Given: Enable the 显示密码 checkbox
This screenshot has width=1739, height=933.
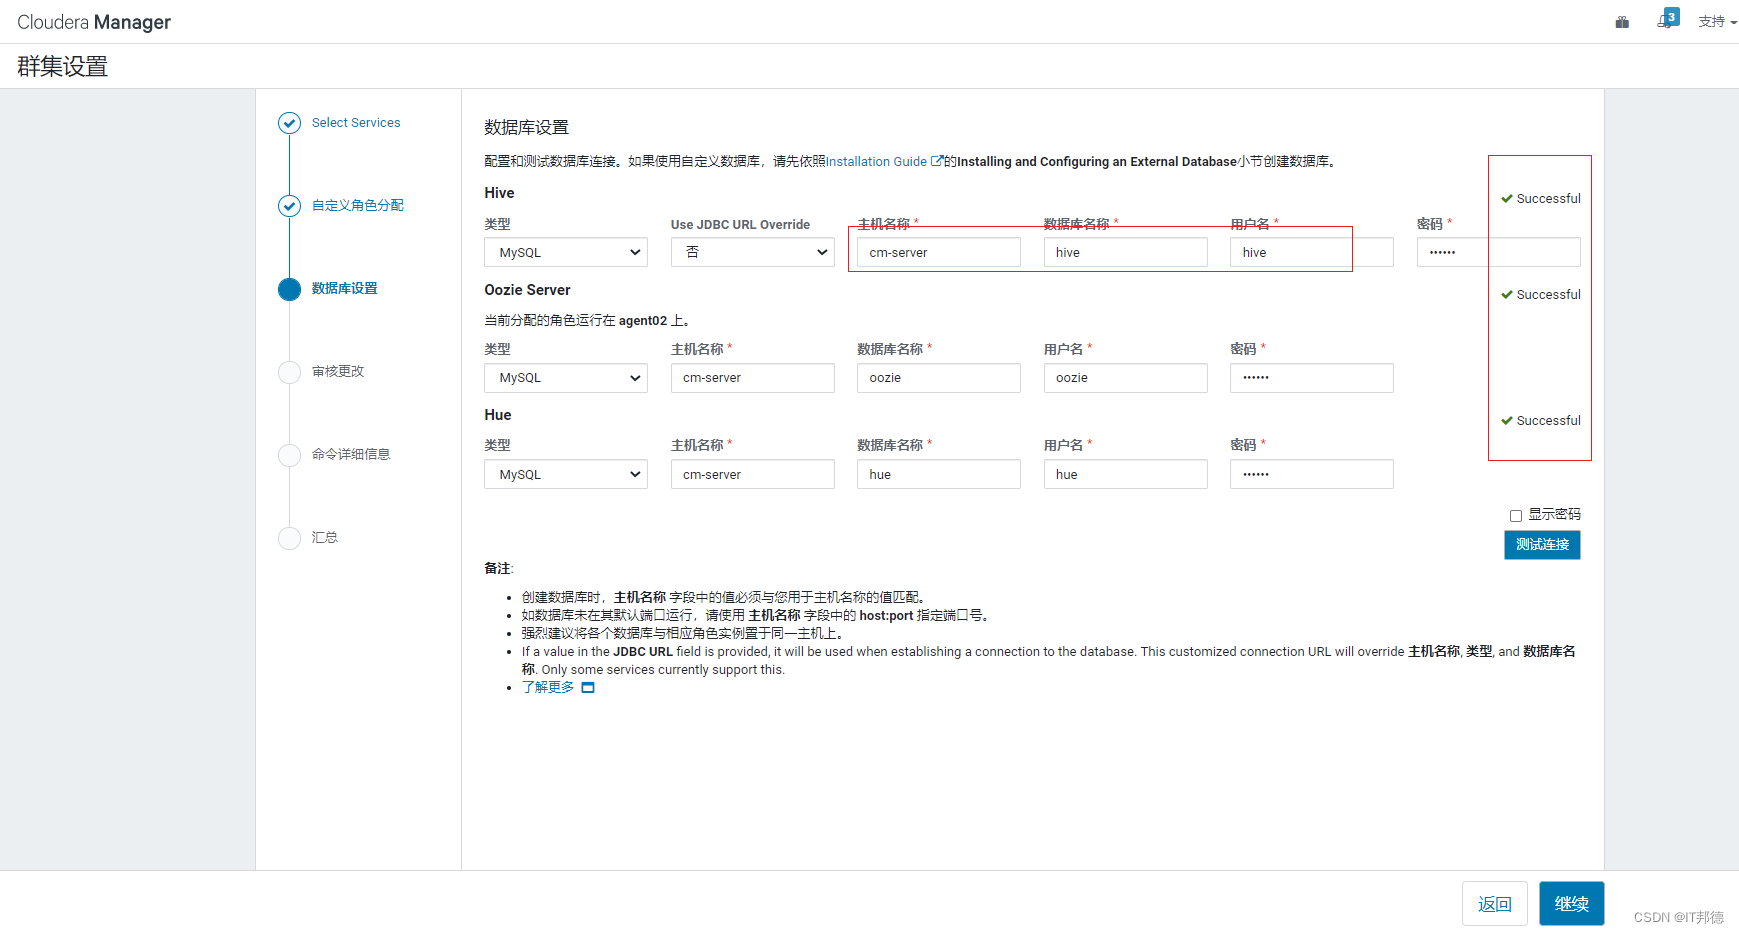Looking at the screenshot, I should point(1516,516).
